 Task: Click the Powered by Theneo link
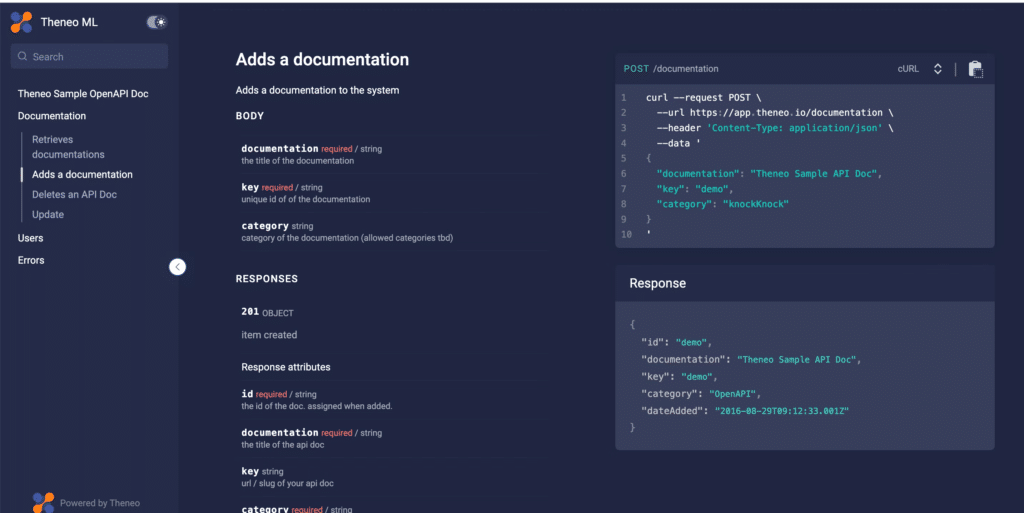coord(100,503)
